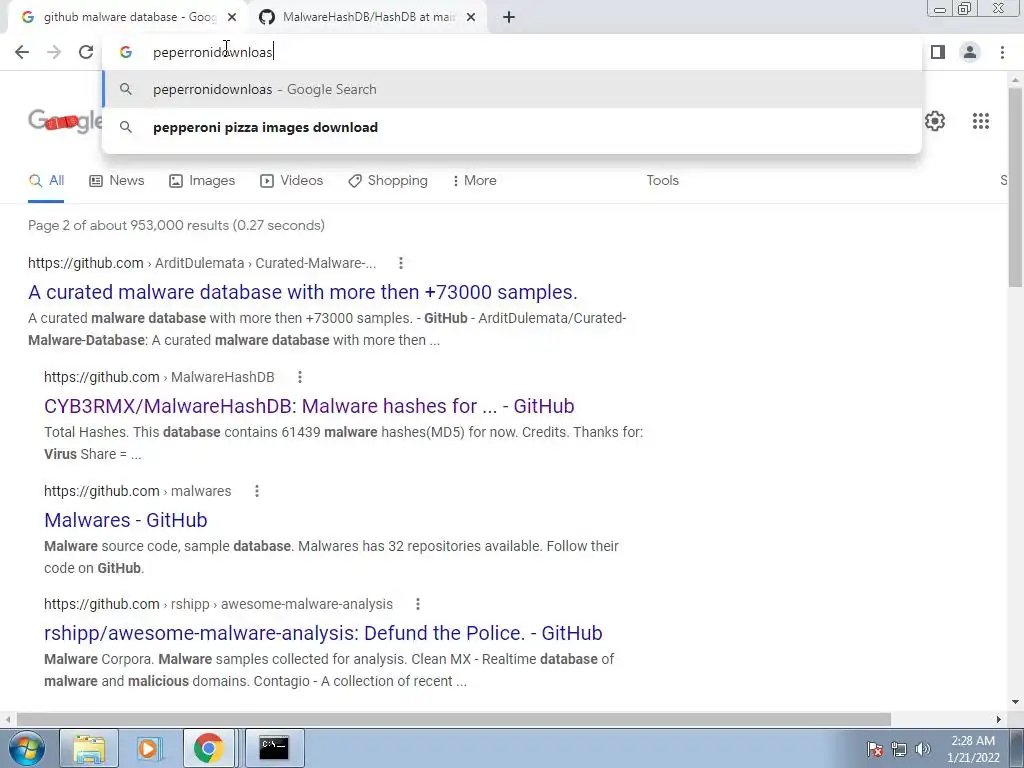Go back to the previous page

pyautogui.click(x=22, y=52)
